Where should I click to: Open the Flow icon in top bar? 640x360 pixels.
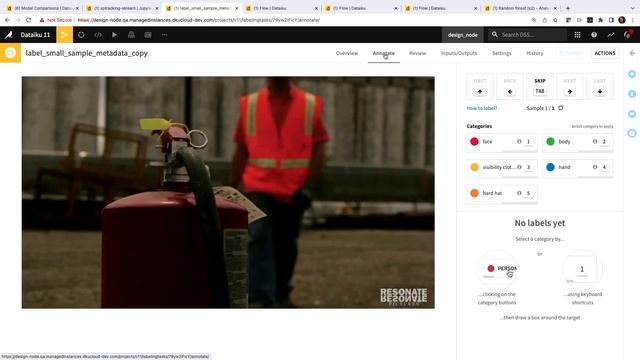pos(64,35)
